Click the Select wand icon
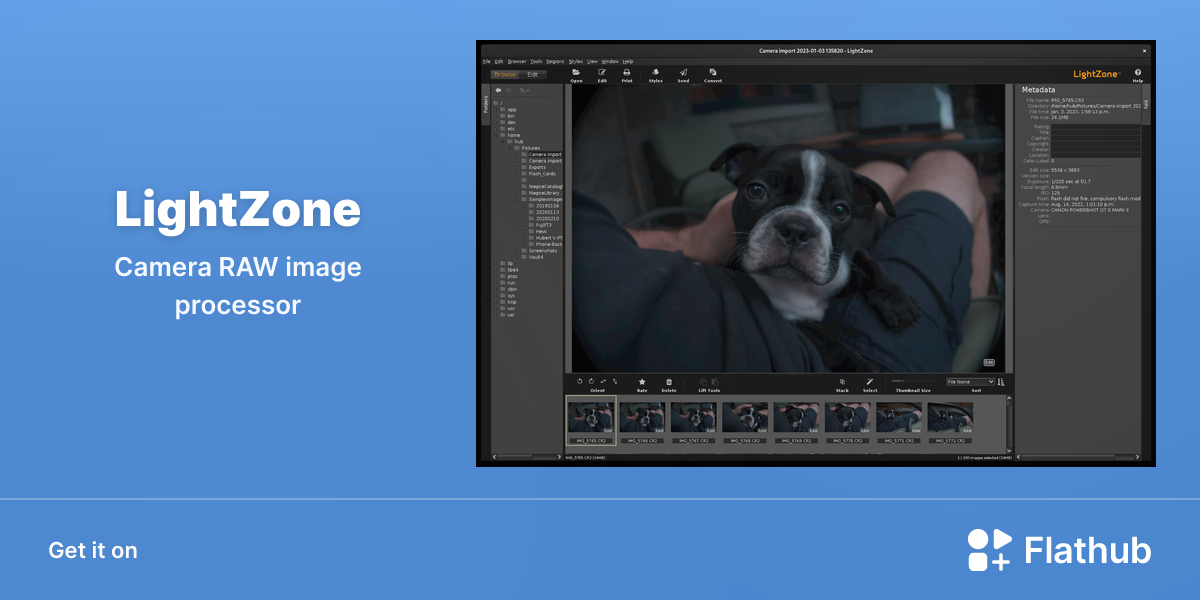This screenshot has width=1200, height=600. click(x=870, y=381)
